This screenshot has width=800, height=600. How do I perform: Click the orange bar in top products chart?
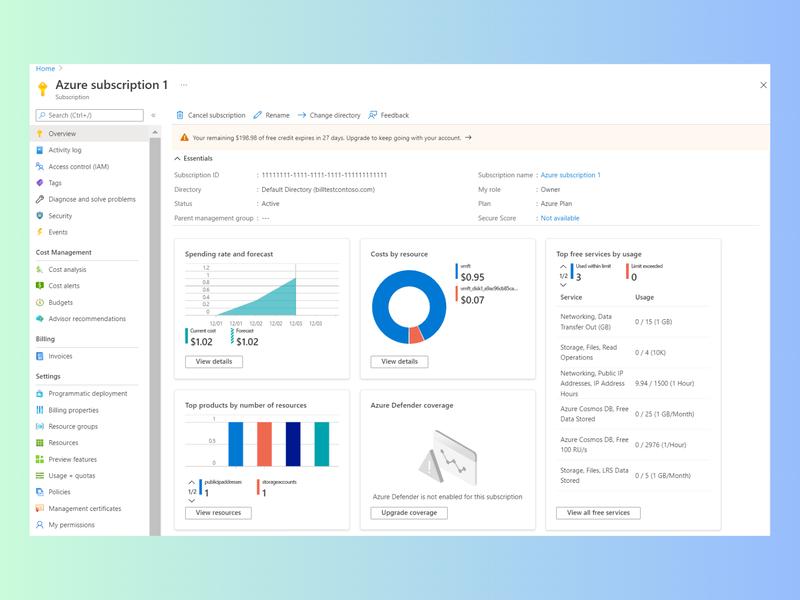pyautogui.click(x=264, y=444)
